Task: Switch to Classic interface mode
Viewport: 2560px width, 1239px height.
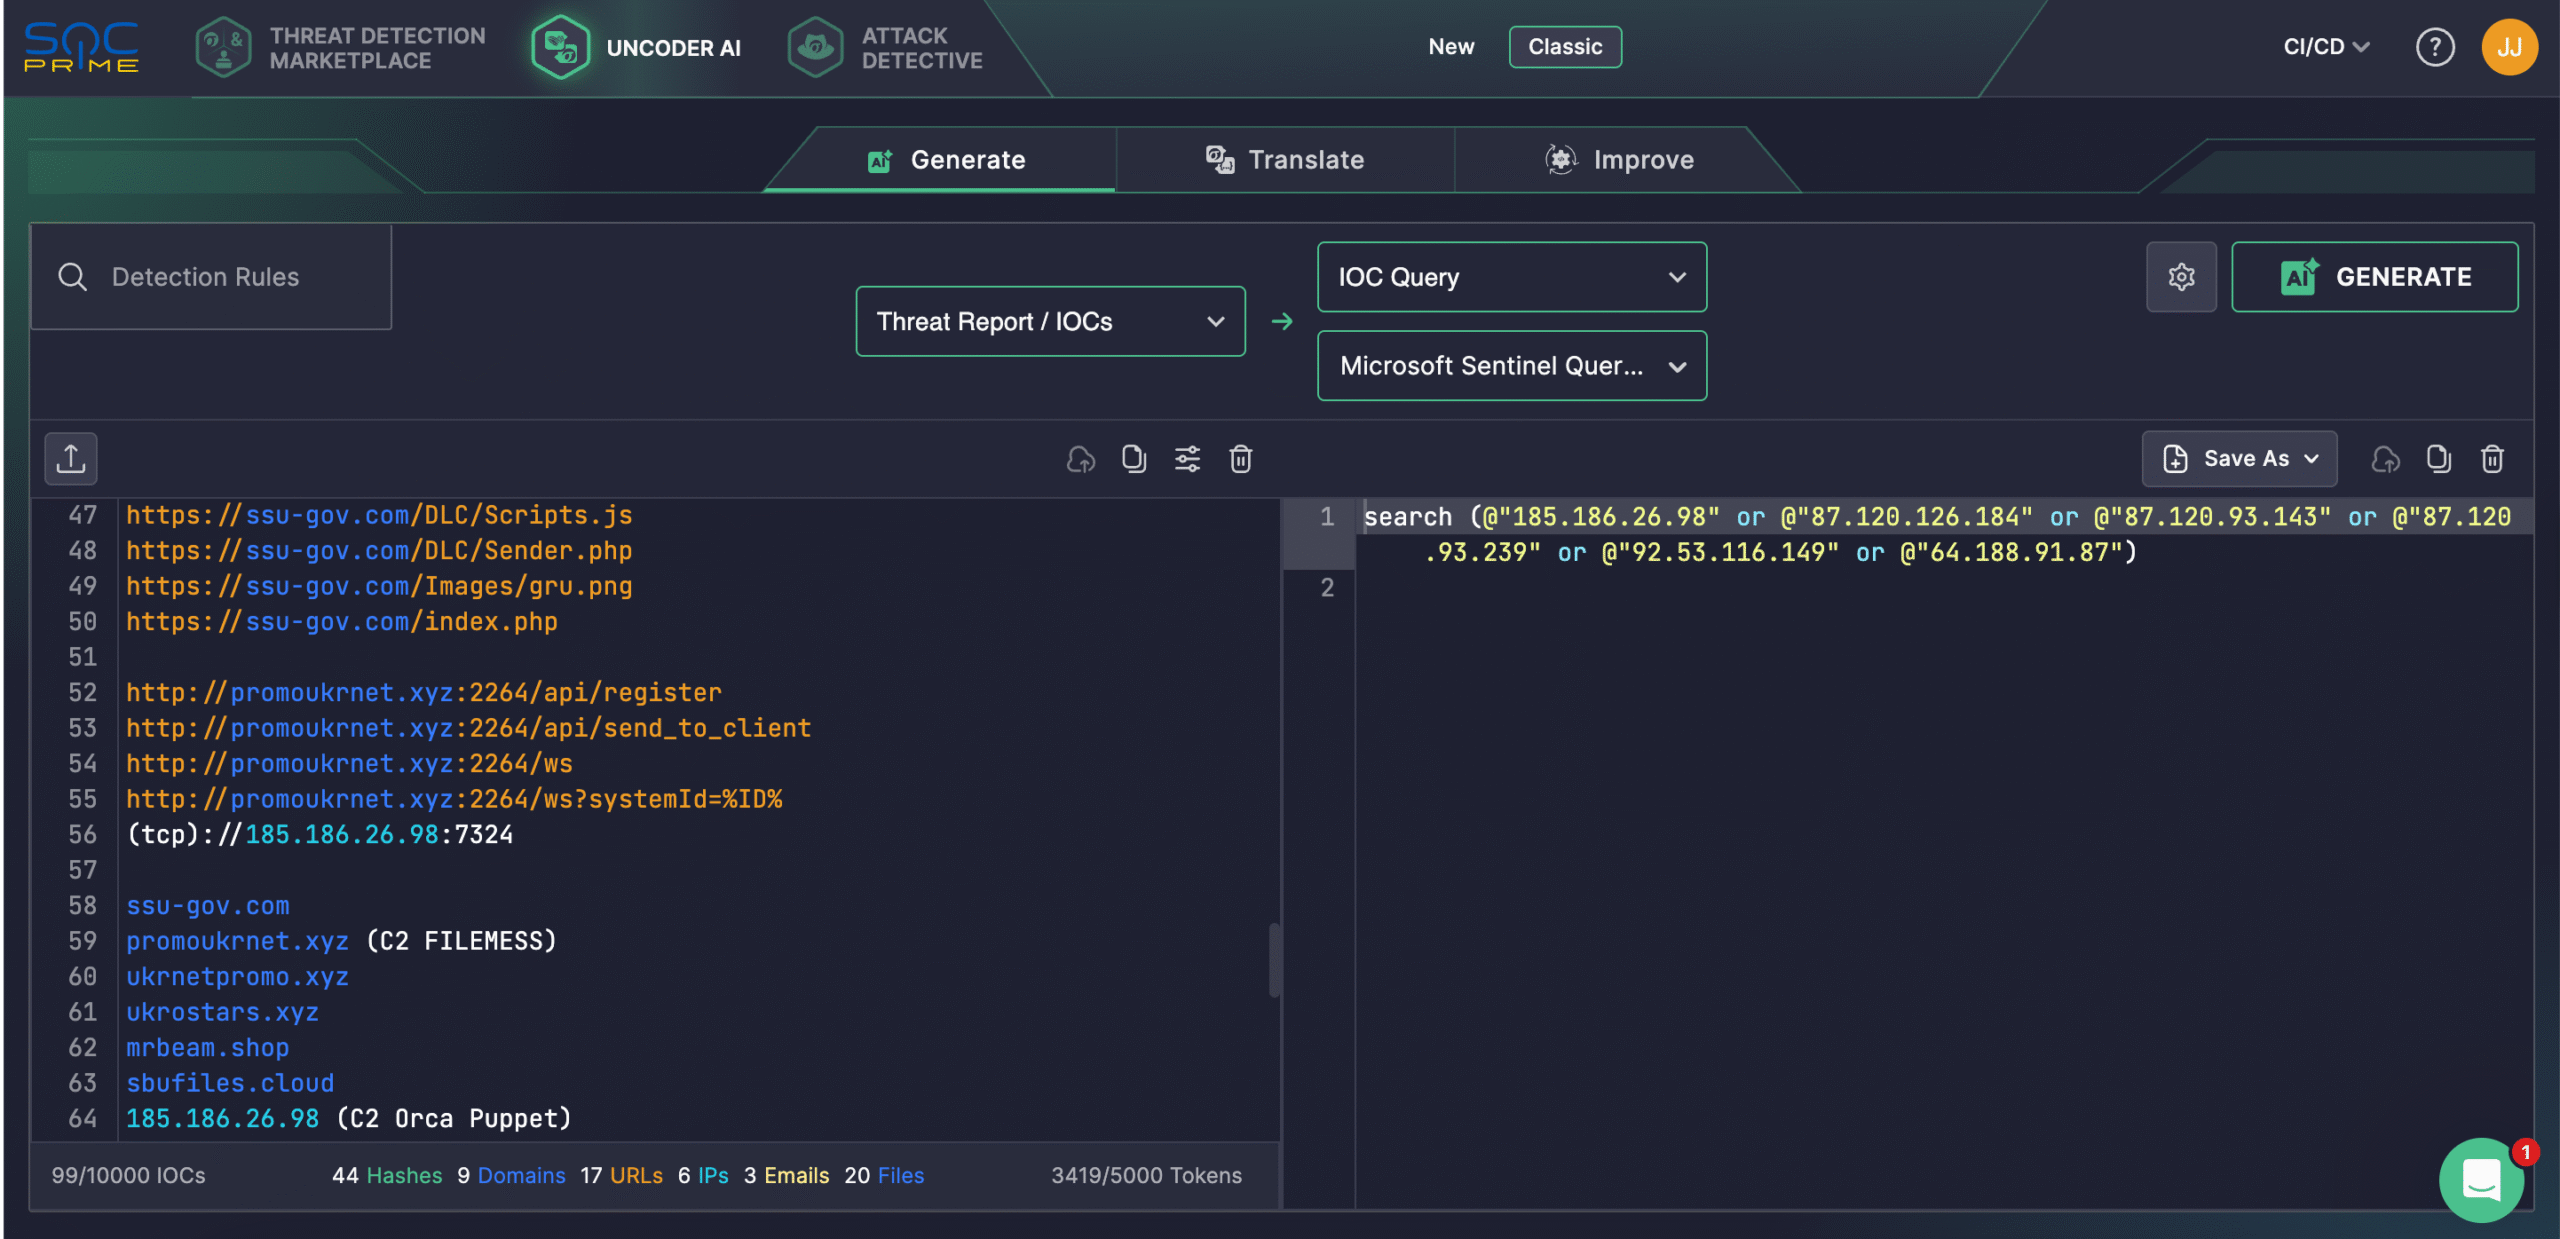Action: 1565,46
